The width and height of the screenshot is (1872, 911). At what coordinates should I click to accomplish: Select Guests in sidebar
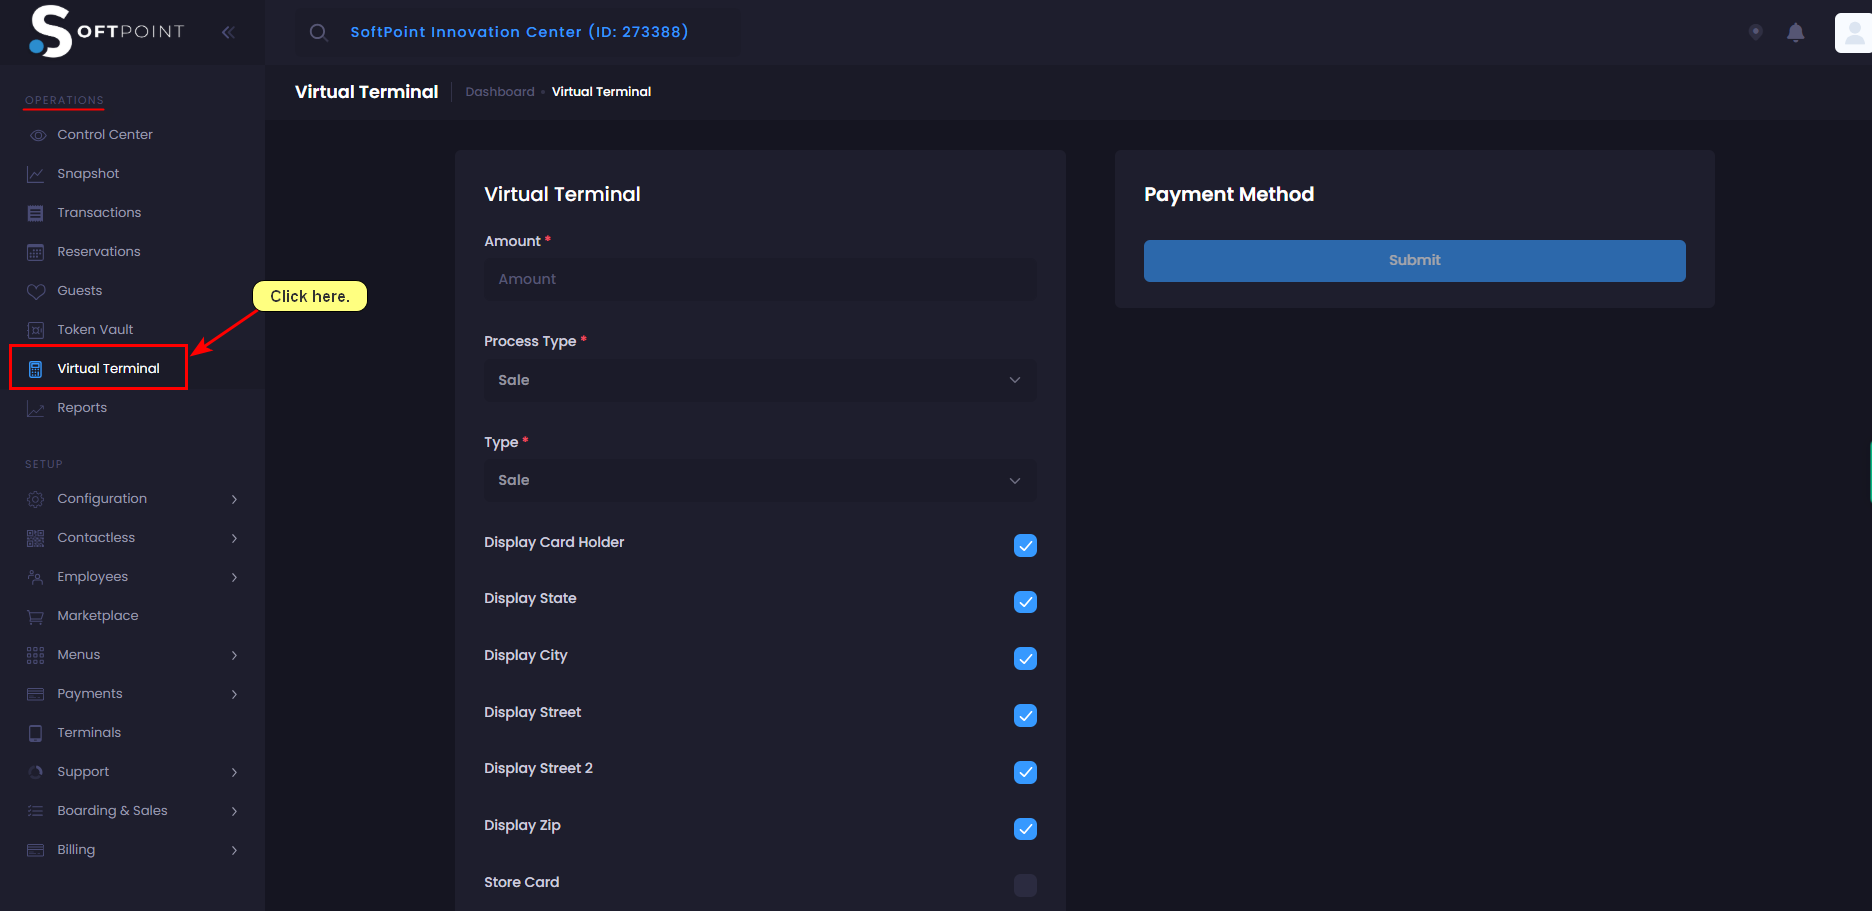pyautogui.click(x=80, y=291)
